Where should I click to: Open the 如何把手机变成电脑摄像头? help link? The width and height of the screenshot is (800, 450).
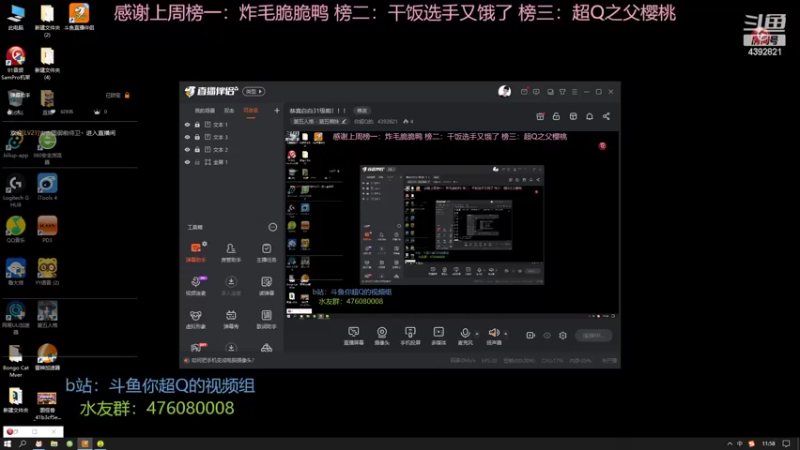[x=223, y=360]
